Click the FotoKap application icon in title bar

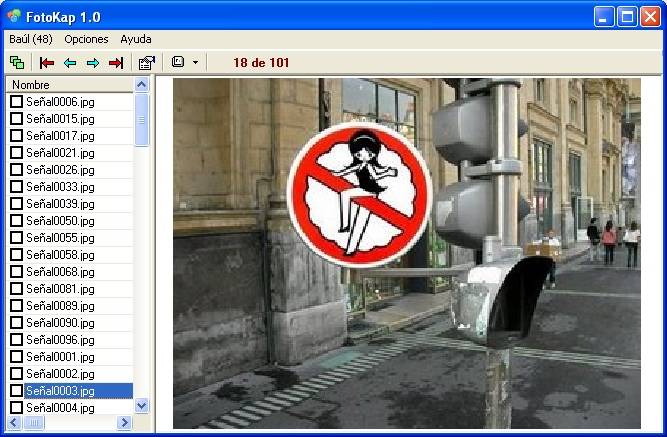click(14, 16)
